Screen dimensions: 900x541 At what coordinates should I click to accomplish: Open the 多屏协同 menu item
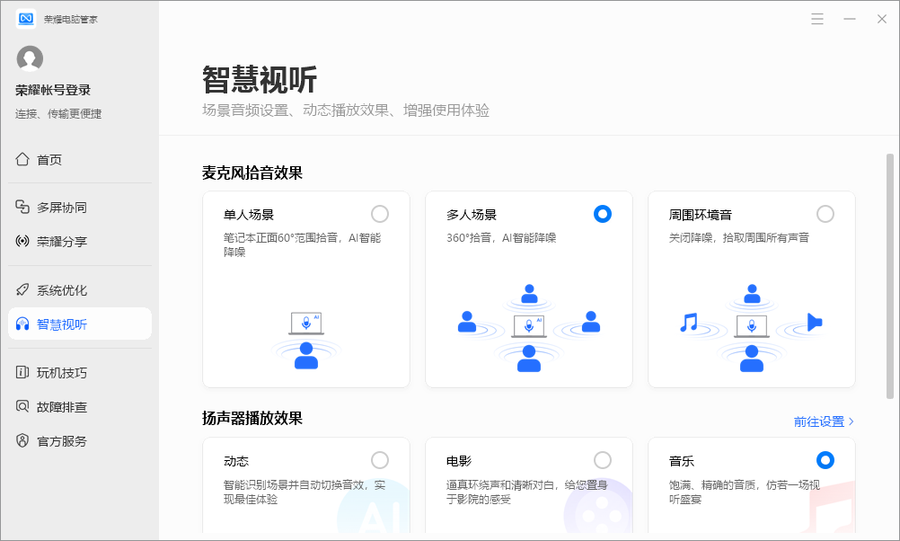[80, 207]
